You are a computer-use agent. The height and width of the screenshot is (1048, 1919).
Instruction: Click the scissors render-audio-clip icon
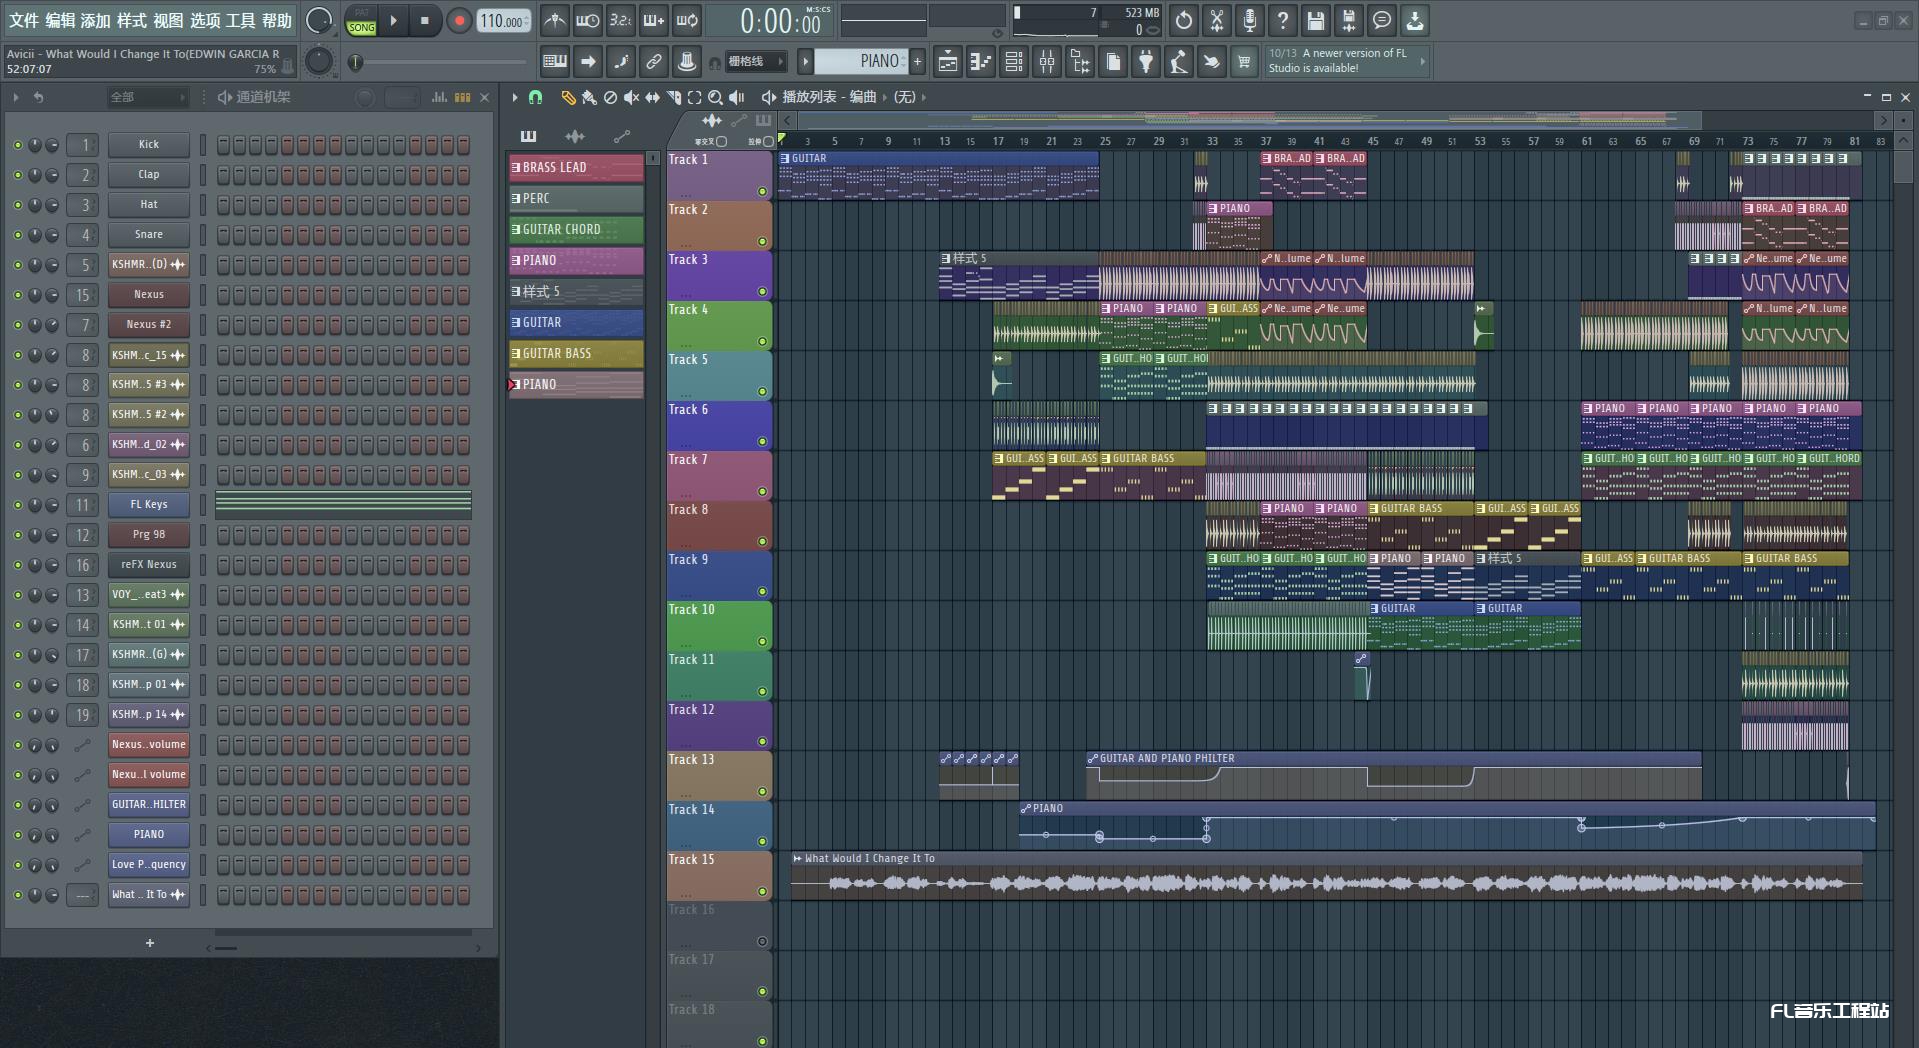(1217, 20)
